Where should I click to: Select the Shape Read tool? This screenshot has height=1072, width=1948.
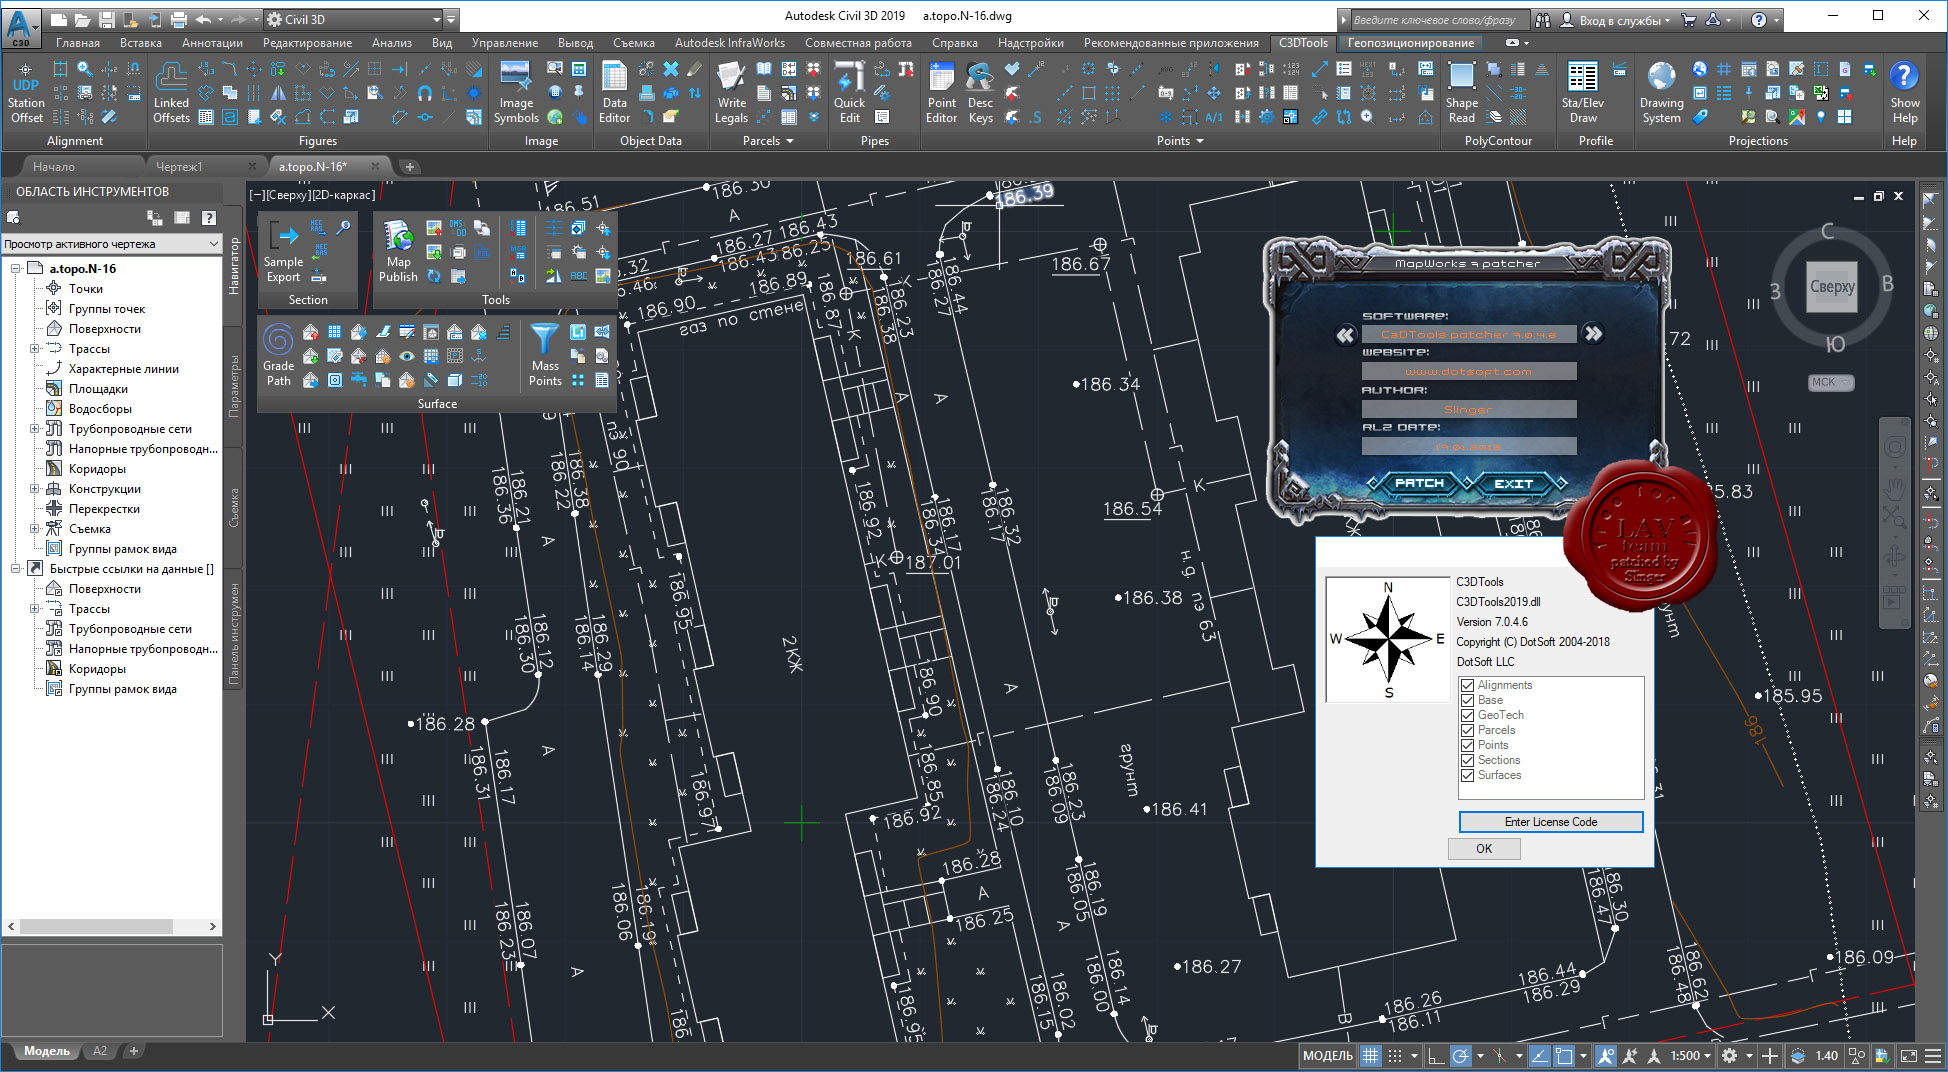click(1461, 92)
